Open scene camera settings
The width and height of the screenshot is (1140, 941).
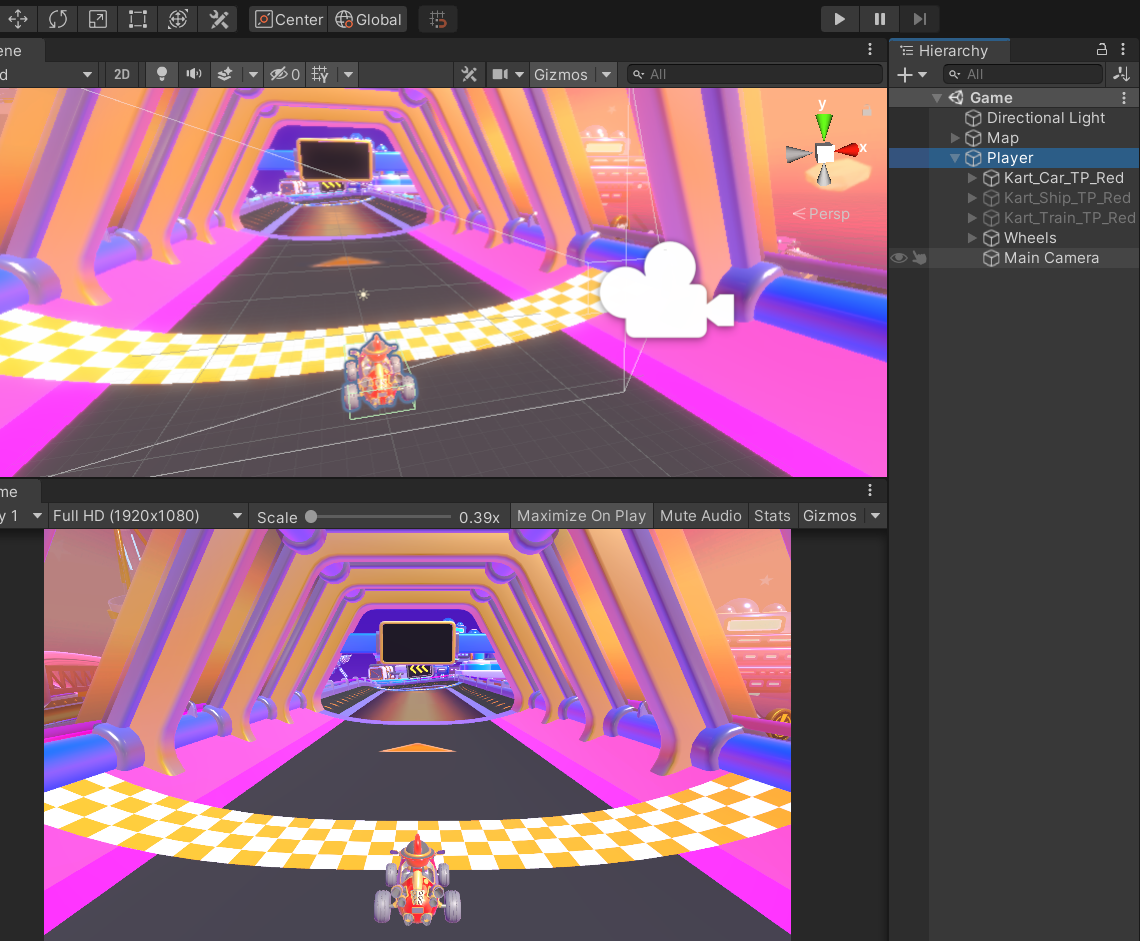pos(500,74)
